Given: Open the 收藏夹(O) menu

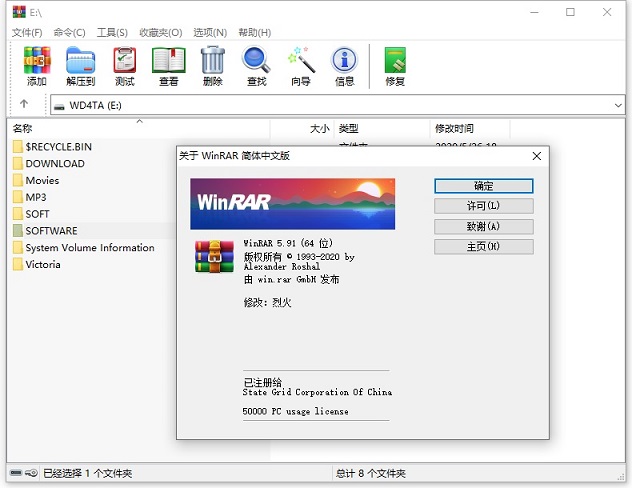Looking at the screenshot, I should click(161, 33).
